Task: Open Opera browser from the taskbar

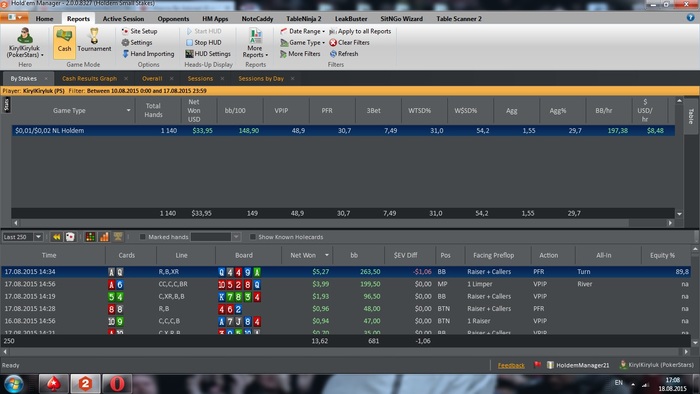Action: coord(117,384)
